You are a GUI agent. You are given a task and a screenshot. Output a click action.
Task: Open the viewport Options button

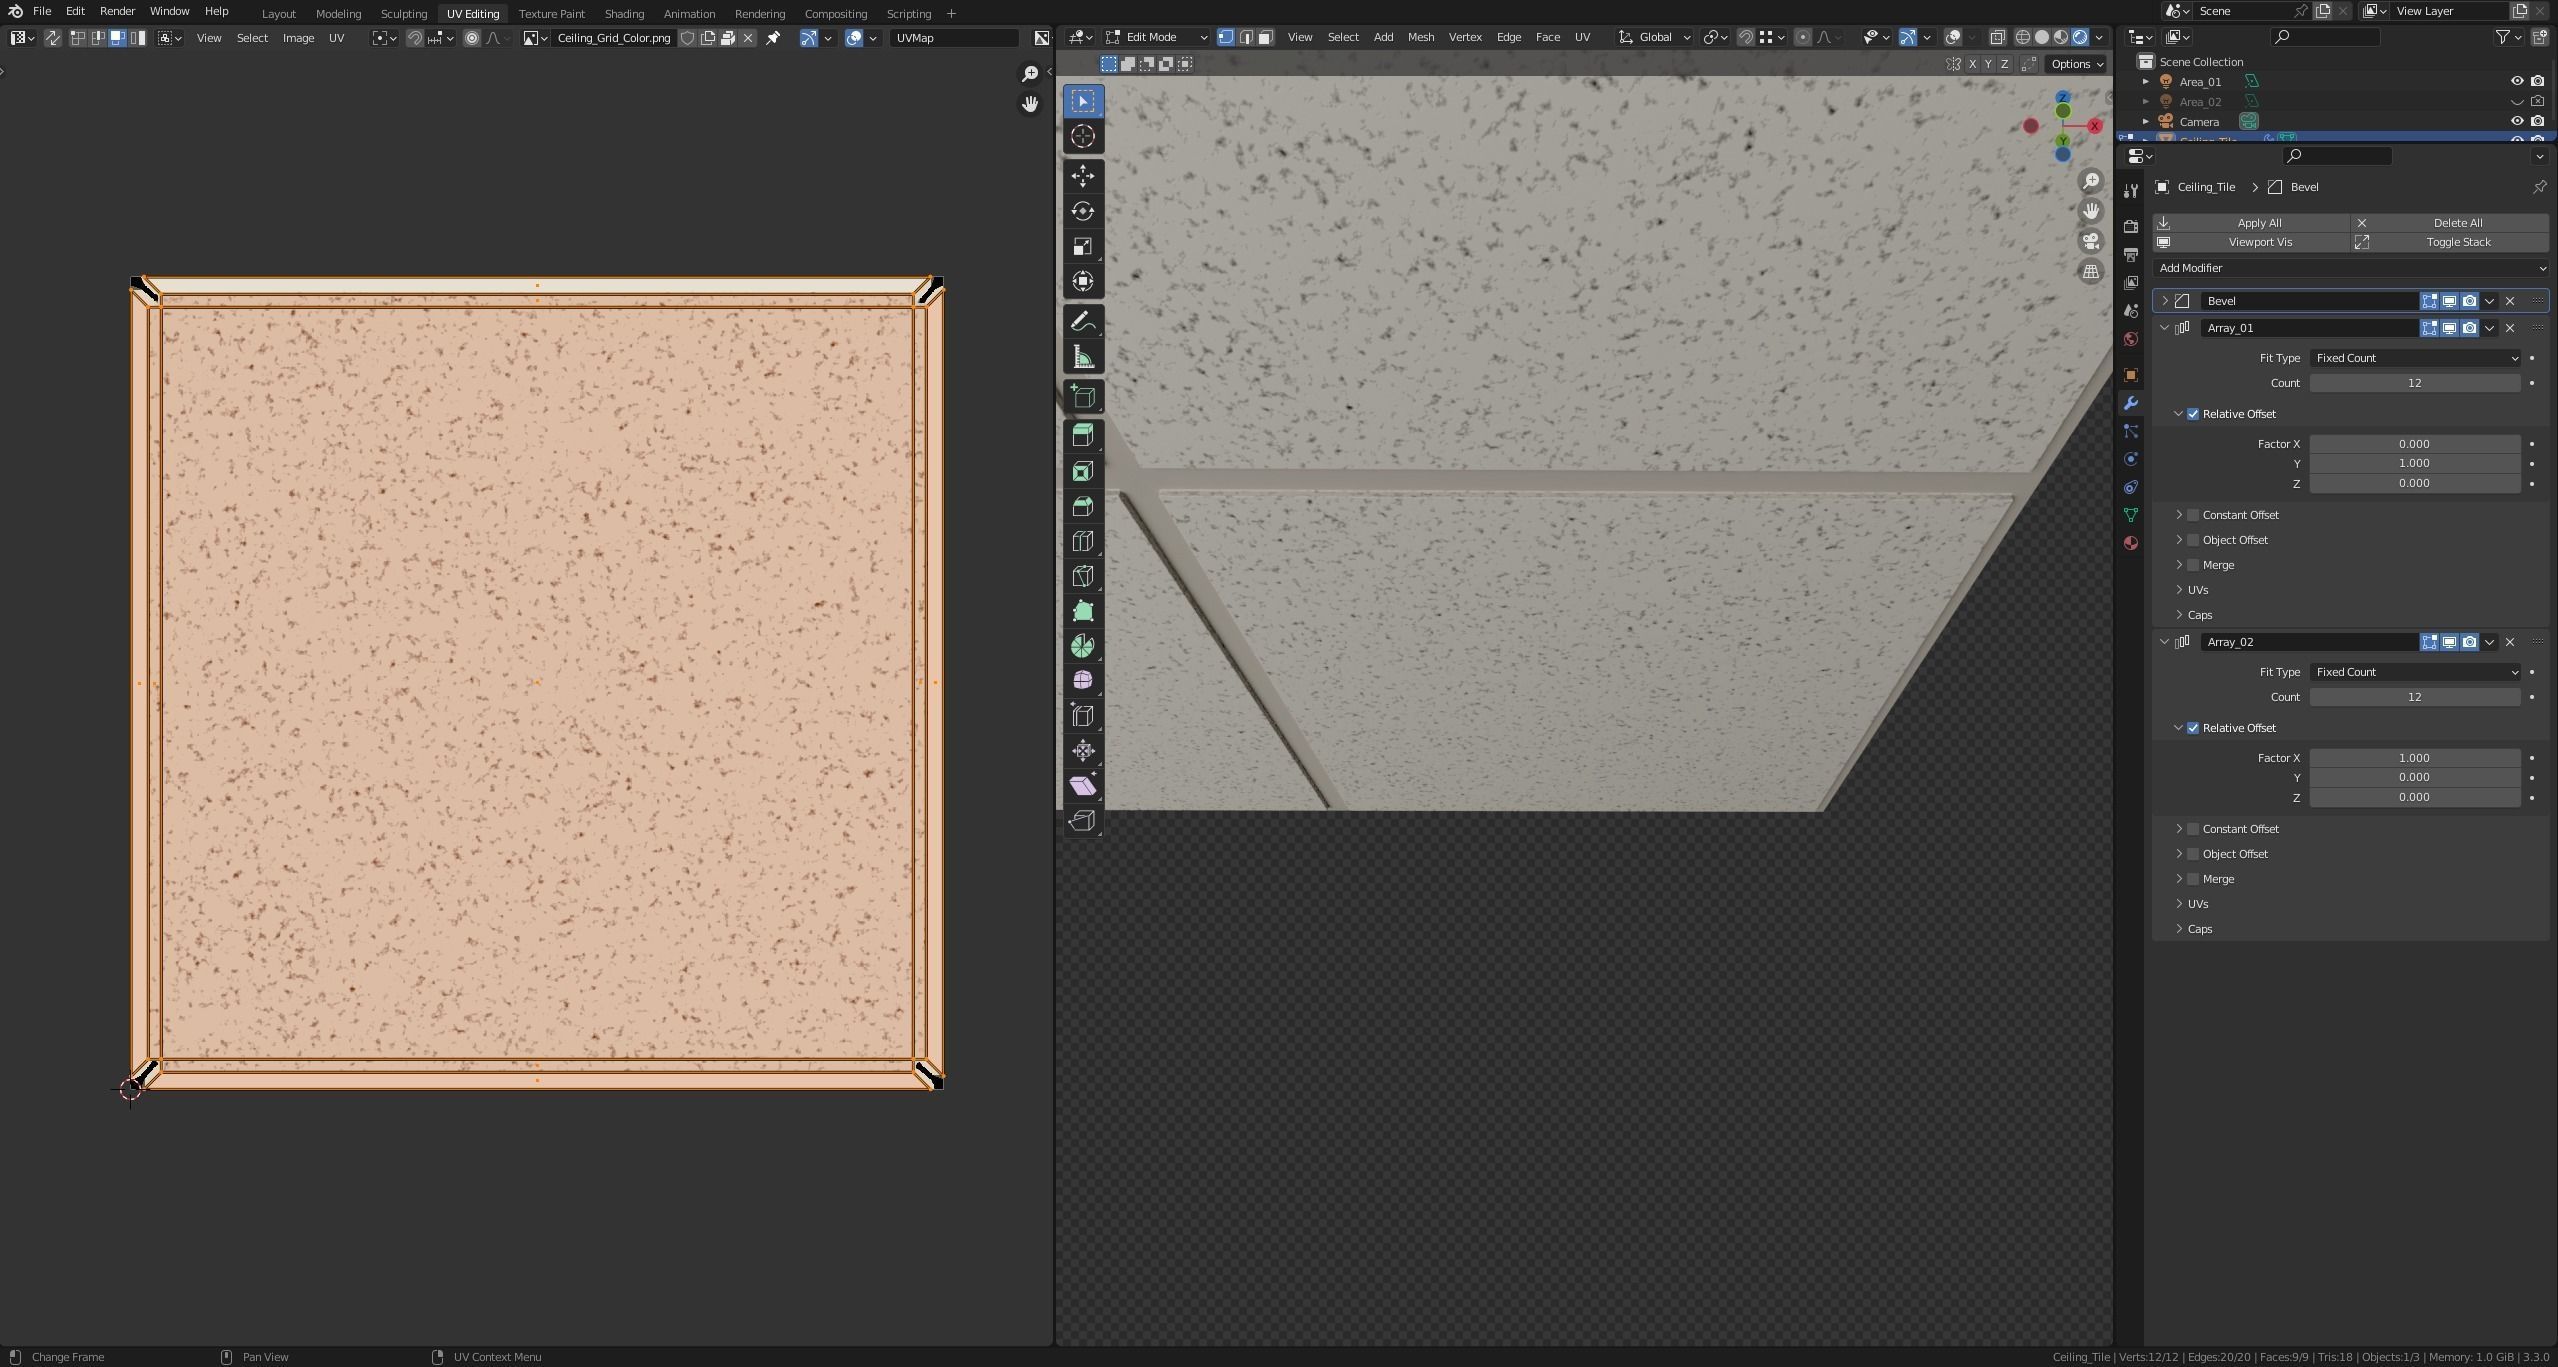(2076, 64)
